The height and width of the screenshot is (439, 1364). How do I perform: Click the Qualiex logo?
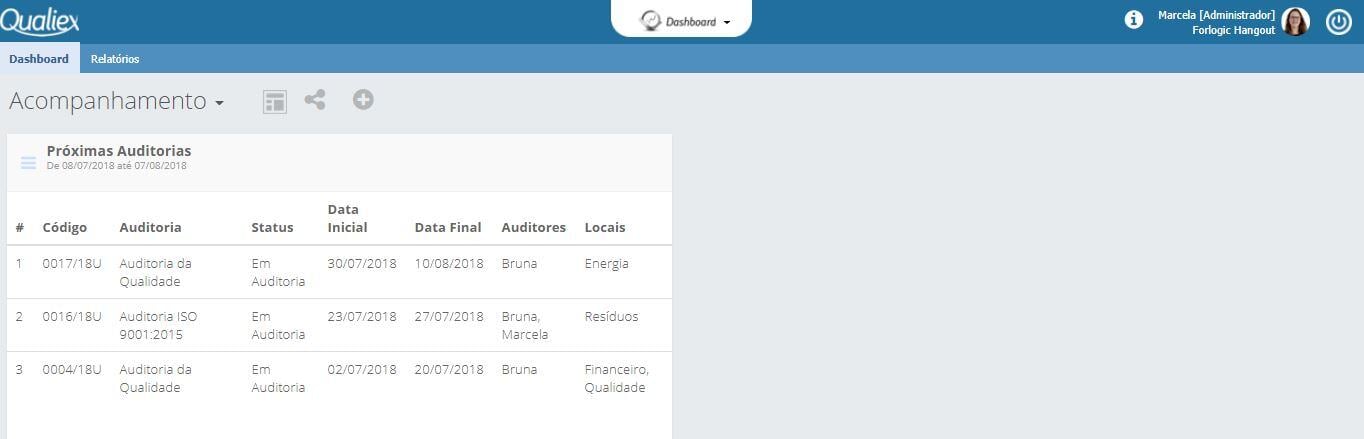pos(40,21)
